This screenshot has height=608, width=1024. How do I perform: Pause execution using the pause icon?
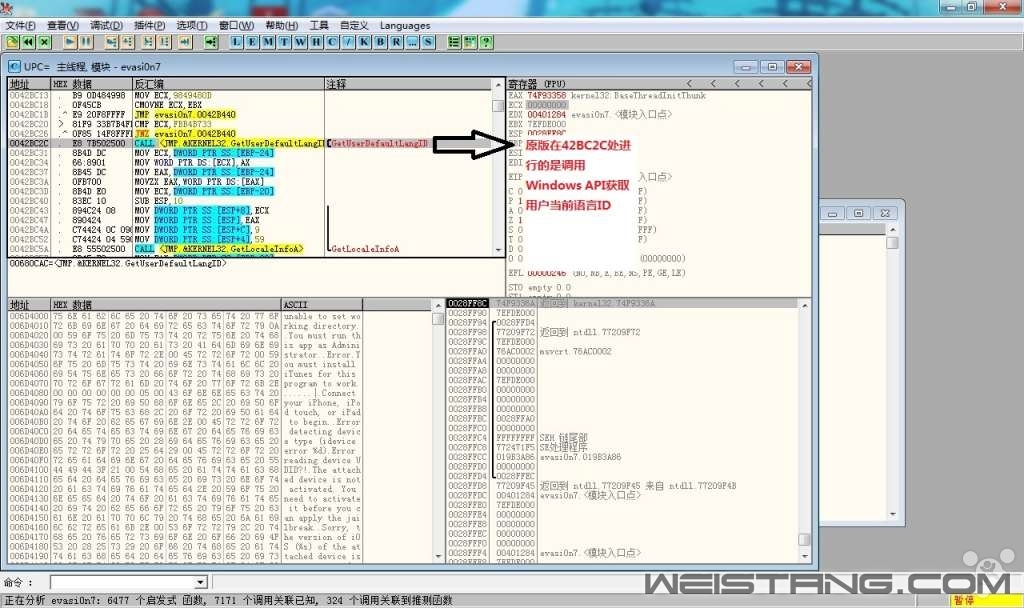tap(86, 42)
